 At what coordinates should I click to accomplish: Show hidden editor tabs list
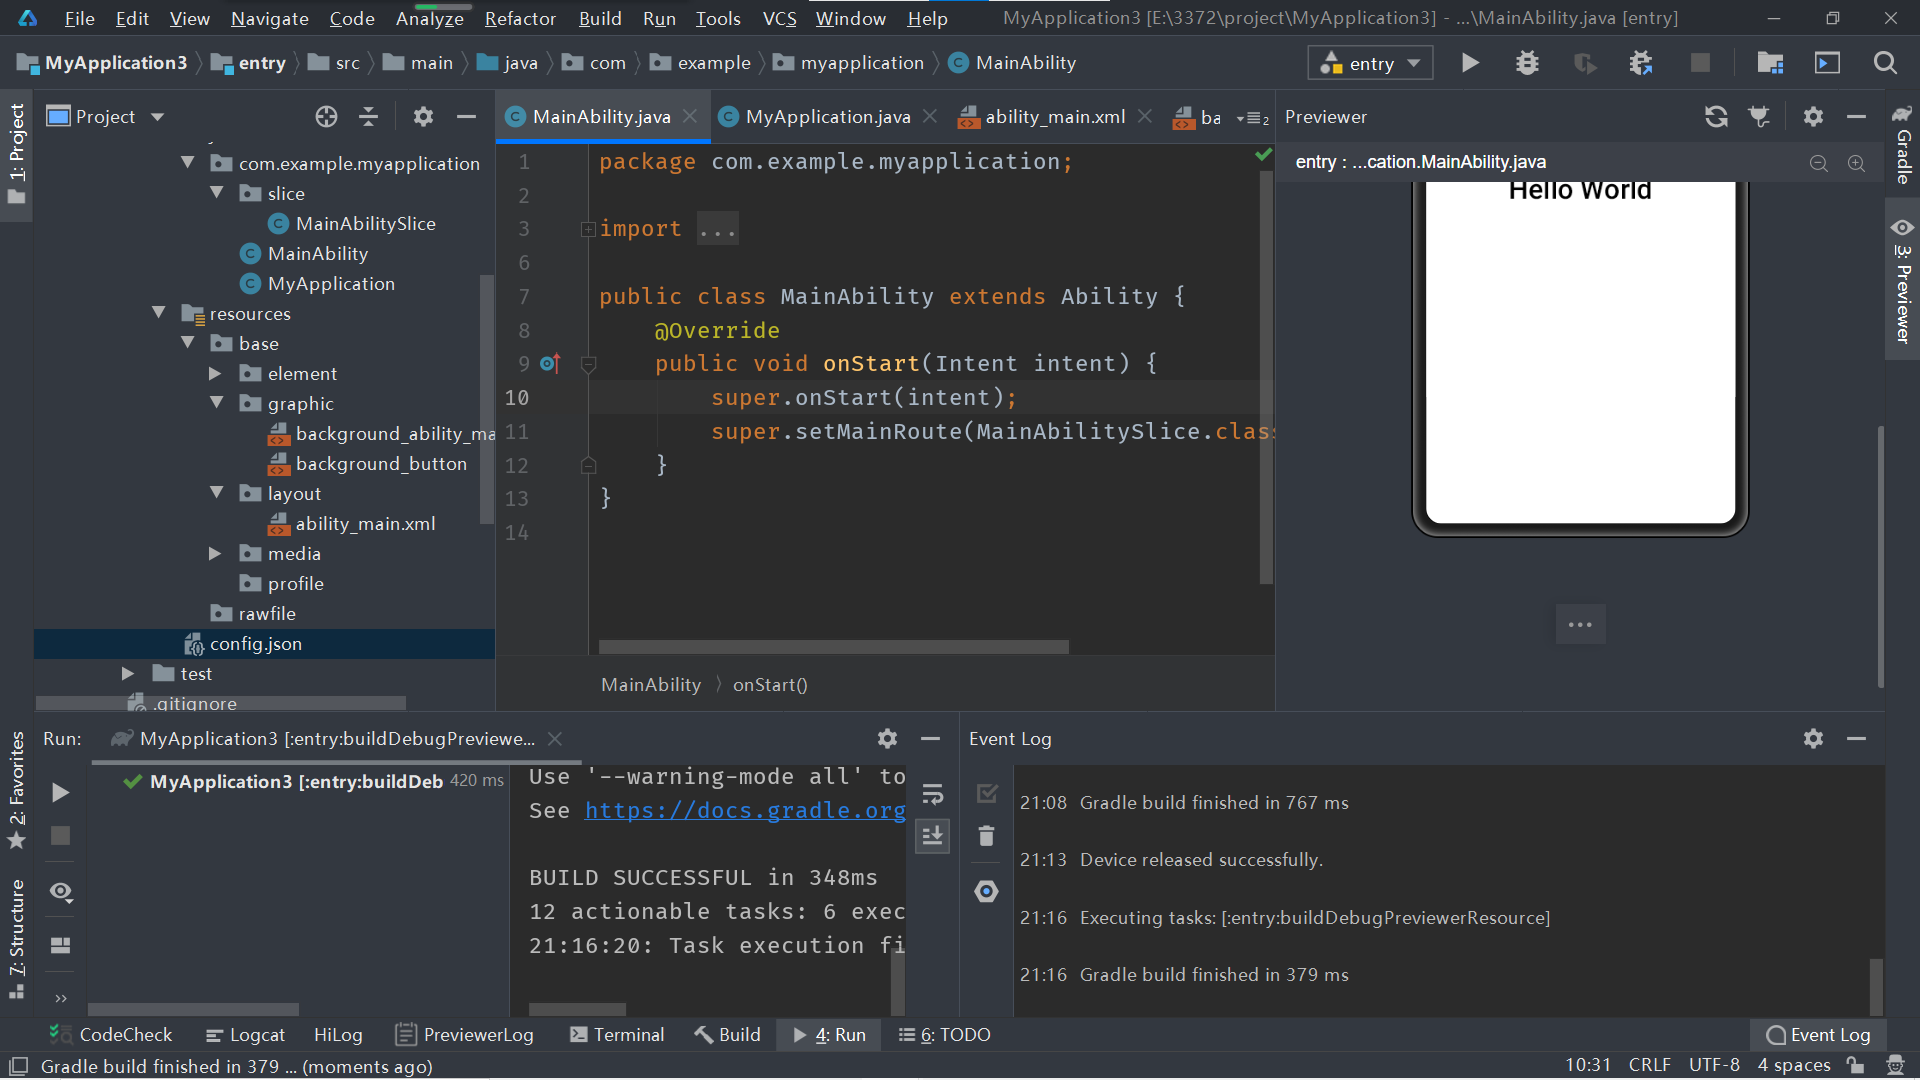click(1253, 118)
